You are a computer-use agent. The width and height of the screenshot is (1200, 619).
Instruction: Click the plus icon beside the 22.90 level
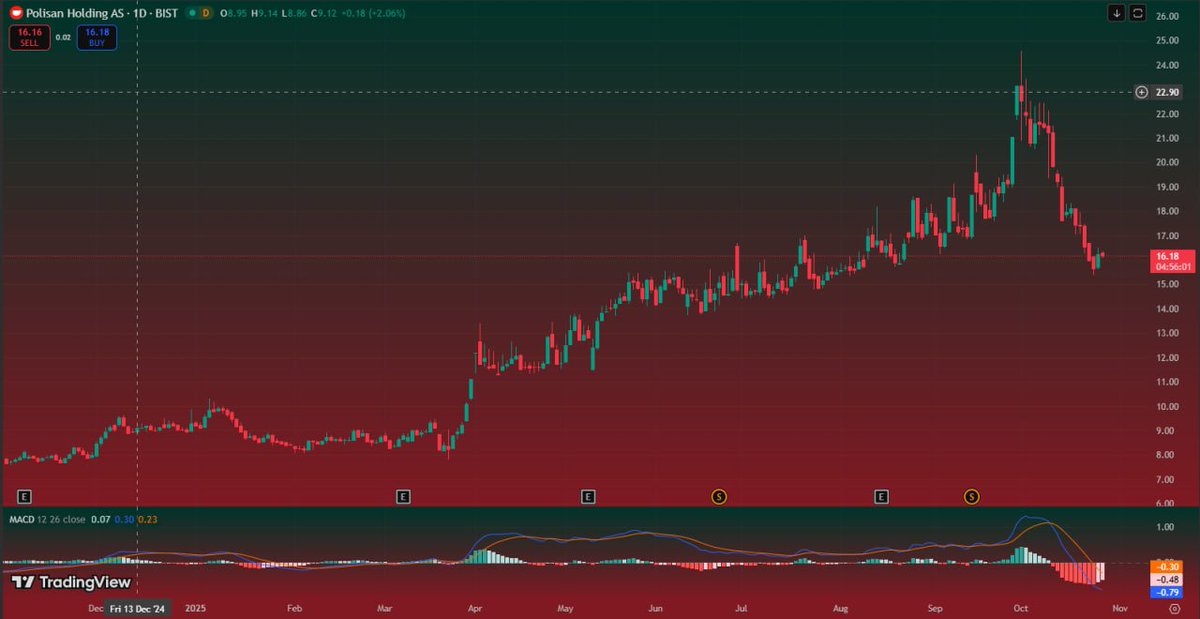[1140, 91]
